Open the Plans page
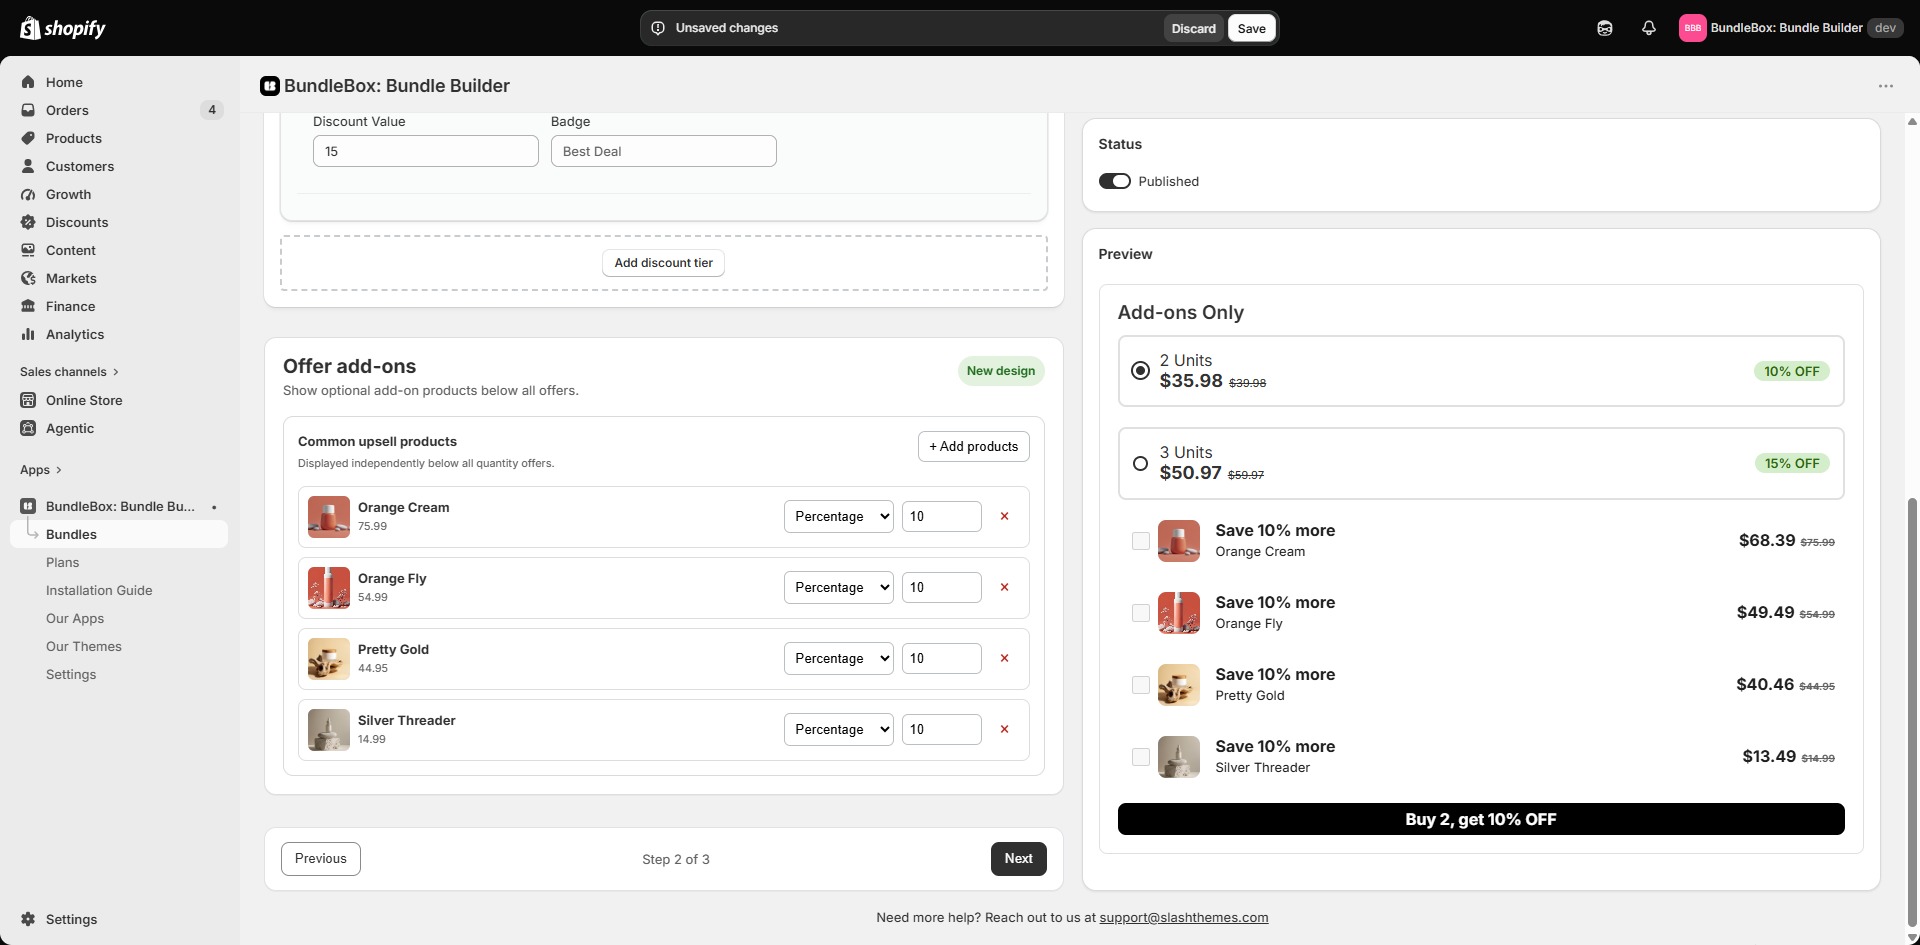 [x=62, y=563]
